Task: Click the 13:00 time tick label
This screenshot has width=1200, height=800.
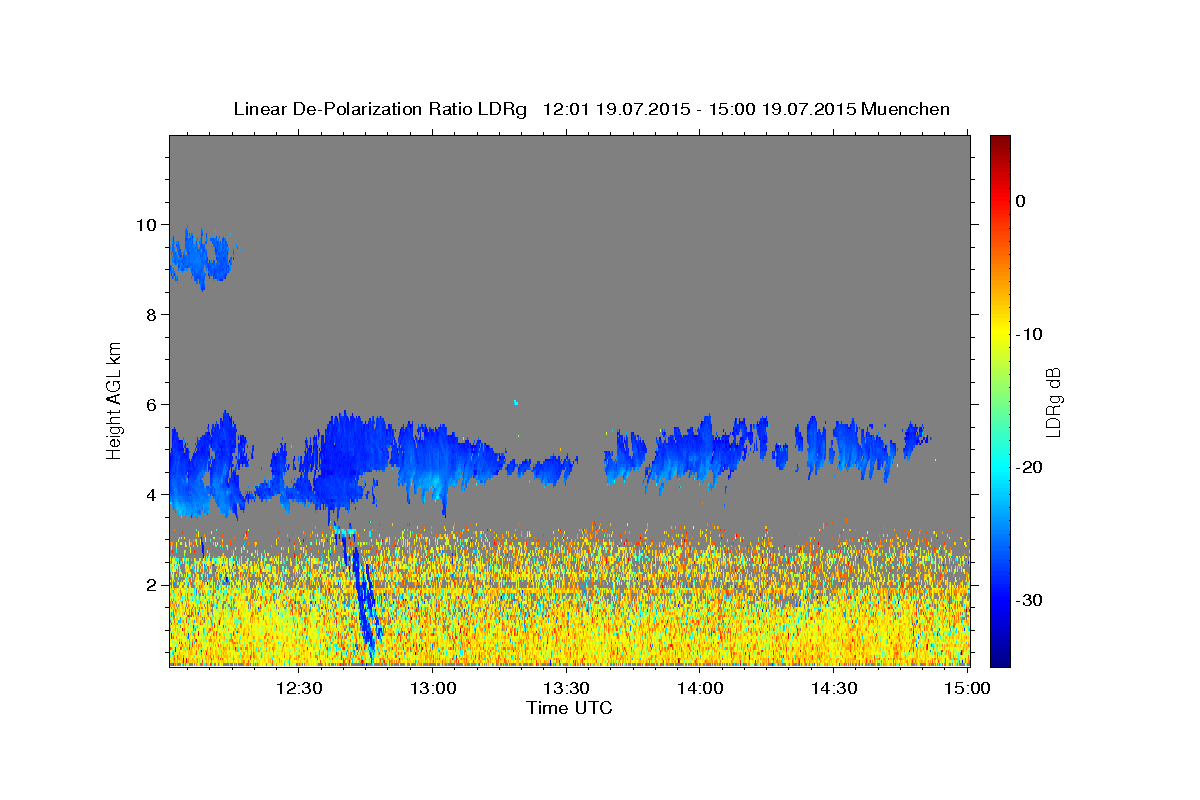Action: 434,689
